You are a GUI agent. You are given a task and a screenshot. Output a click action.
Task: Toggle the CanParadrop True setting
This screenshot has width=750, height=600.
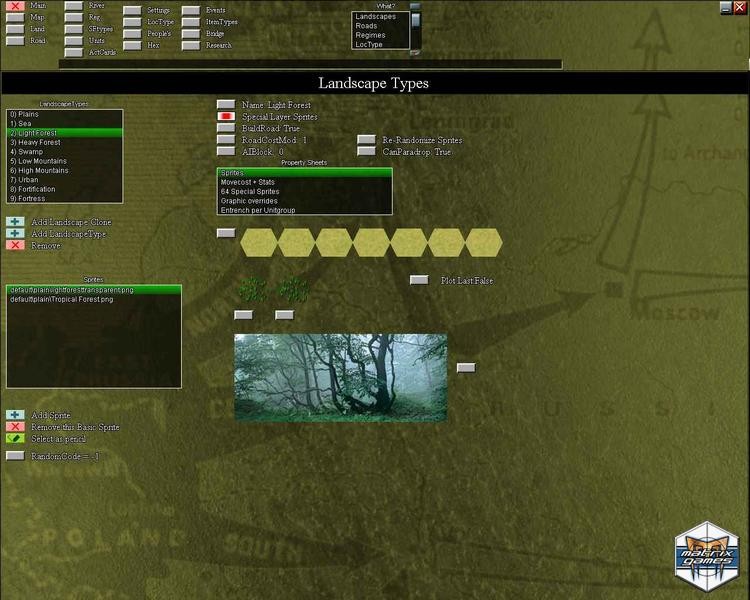(x=367, y=152)
